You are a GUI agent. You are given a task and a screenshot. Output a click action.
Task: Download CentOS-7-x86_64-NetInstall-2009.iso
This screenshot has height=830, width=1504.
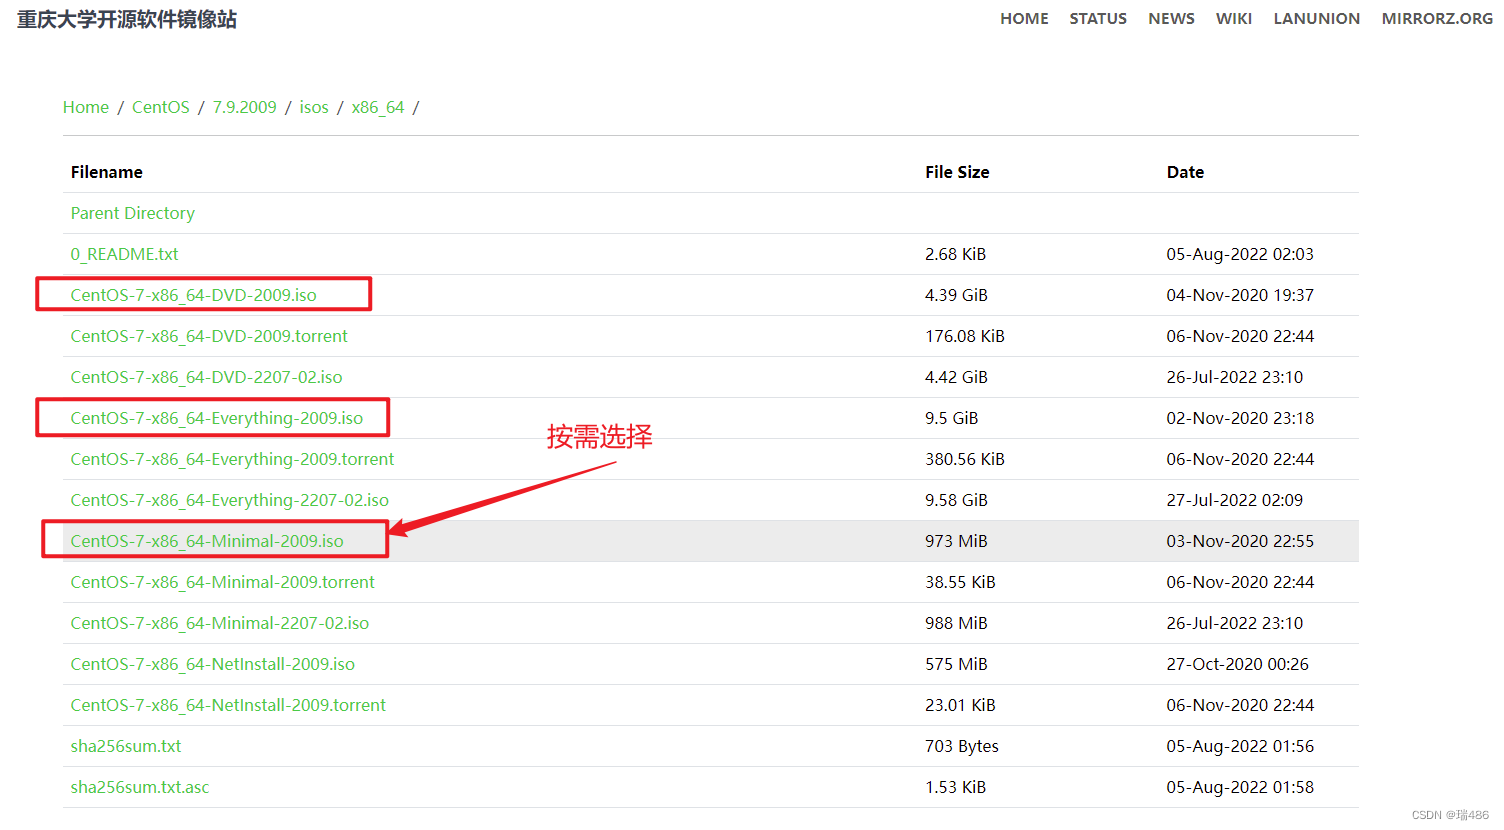[213, 664]
